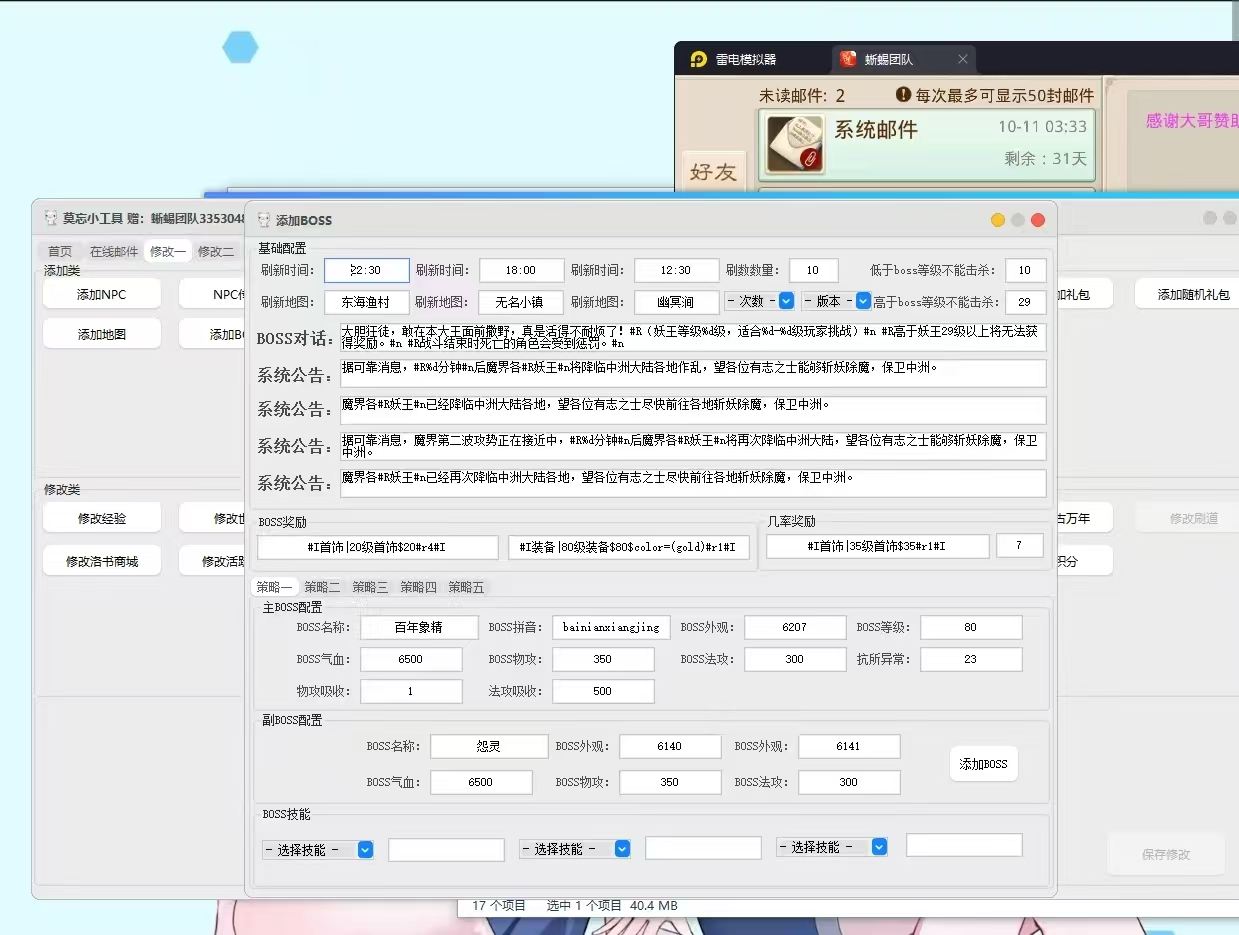Image resolution: width=1239 pixels, height=935 pixels.
Task: Close the 蜥蜴团队 emulator tab
Action: pos(962,59)
